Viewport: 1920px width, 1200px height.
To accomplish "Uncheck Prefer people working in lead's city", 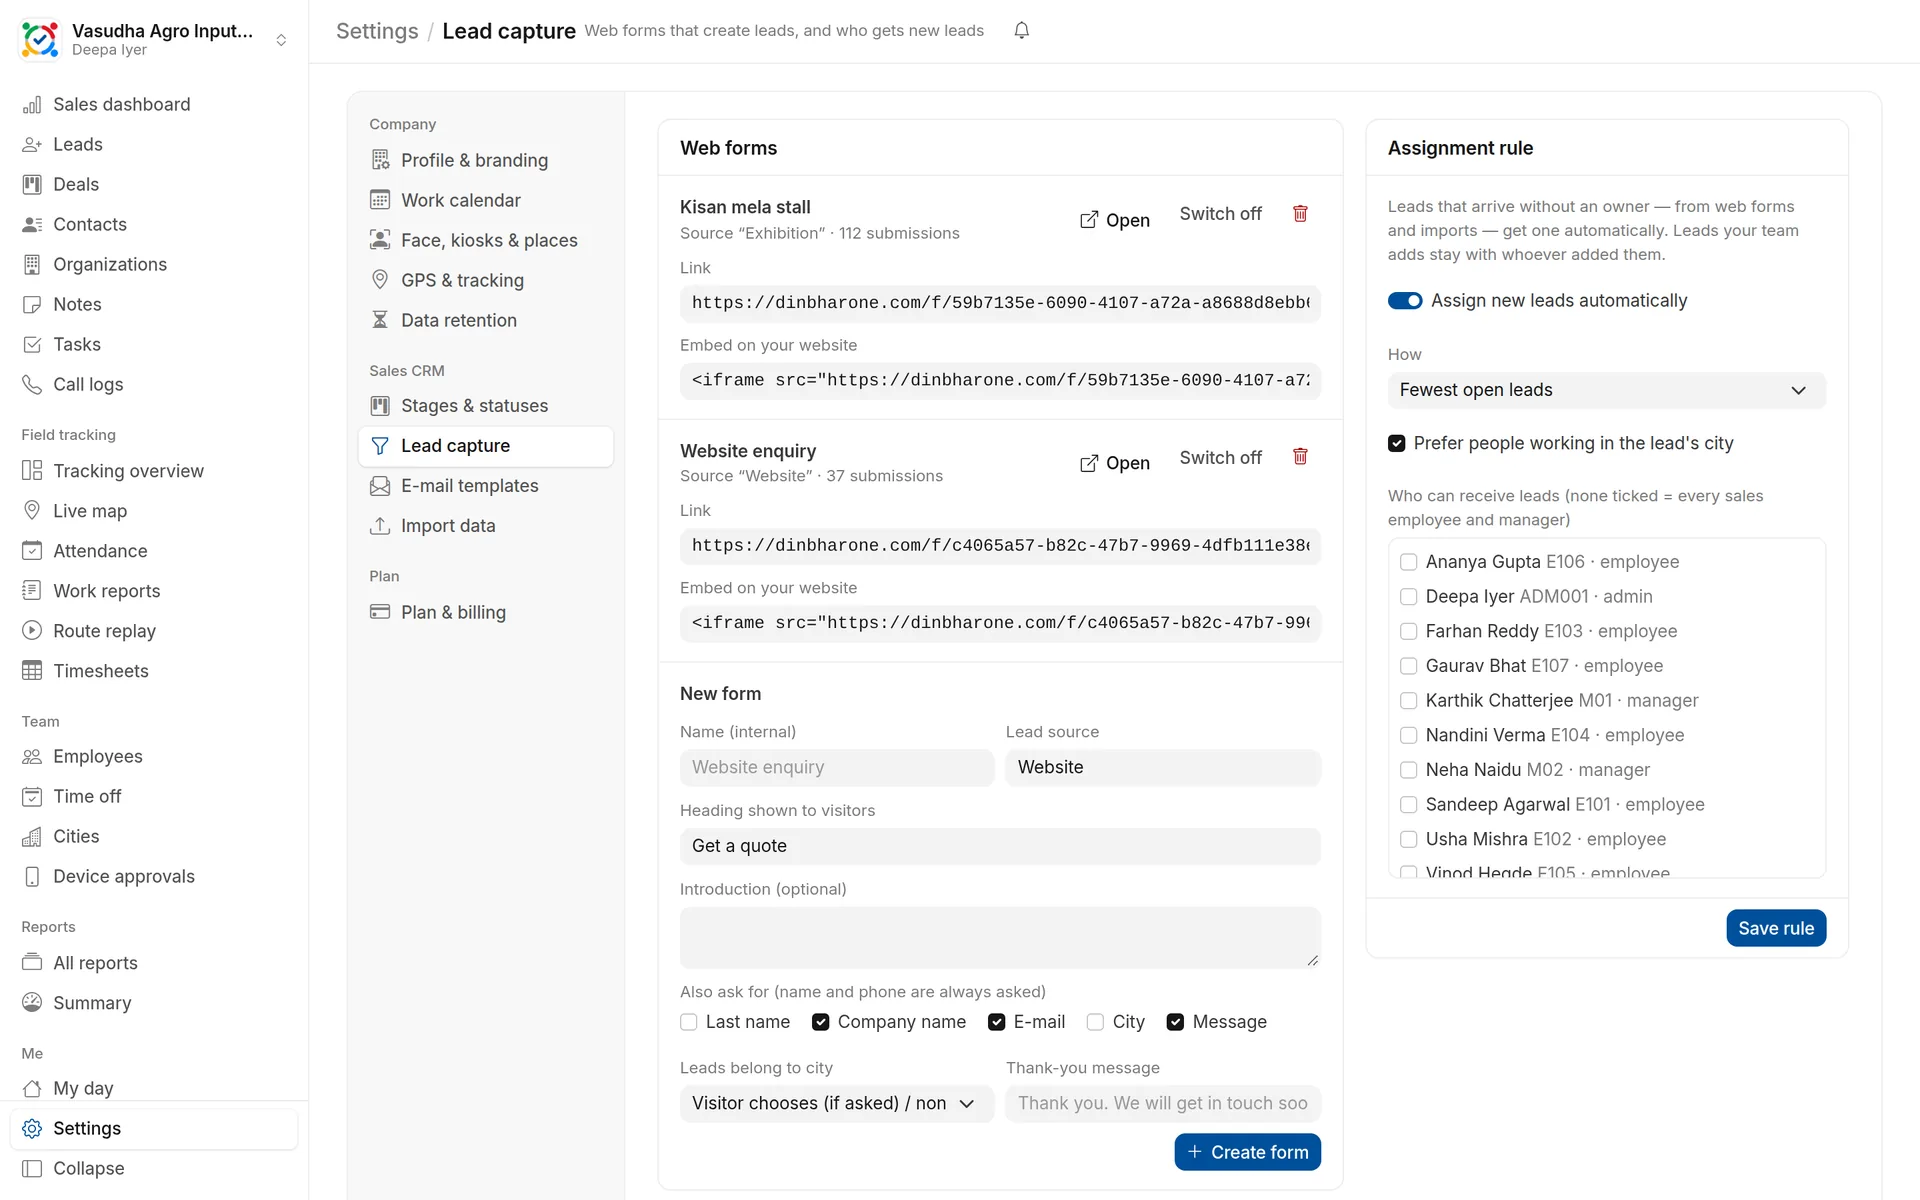I will 1397,443.
